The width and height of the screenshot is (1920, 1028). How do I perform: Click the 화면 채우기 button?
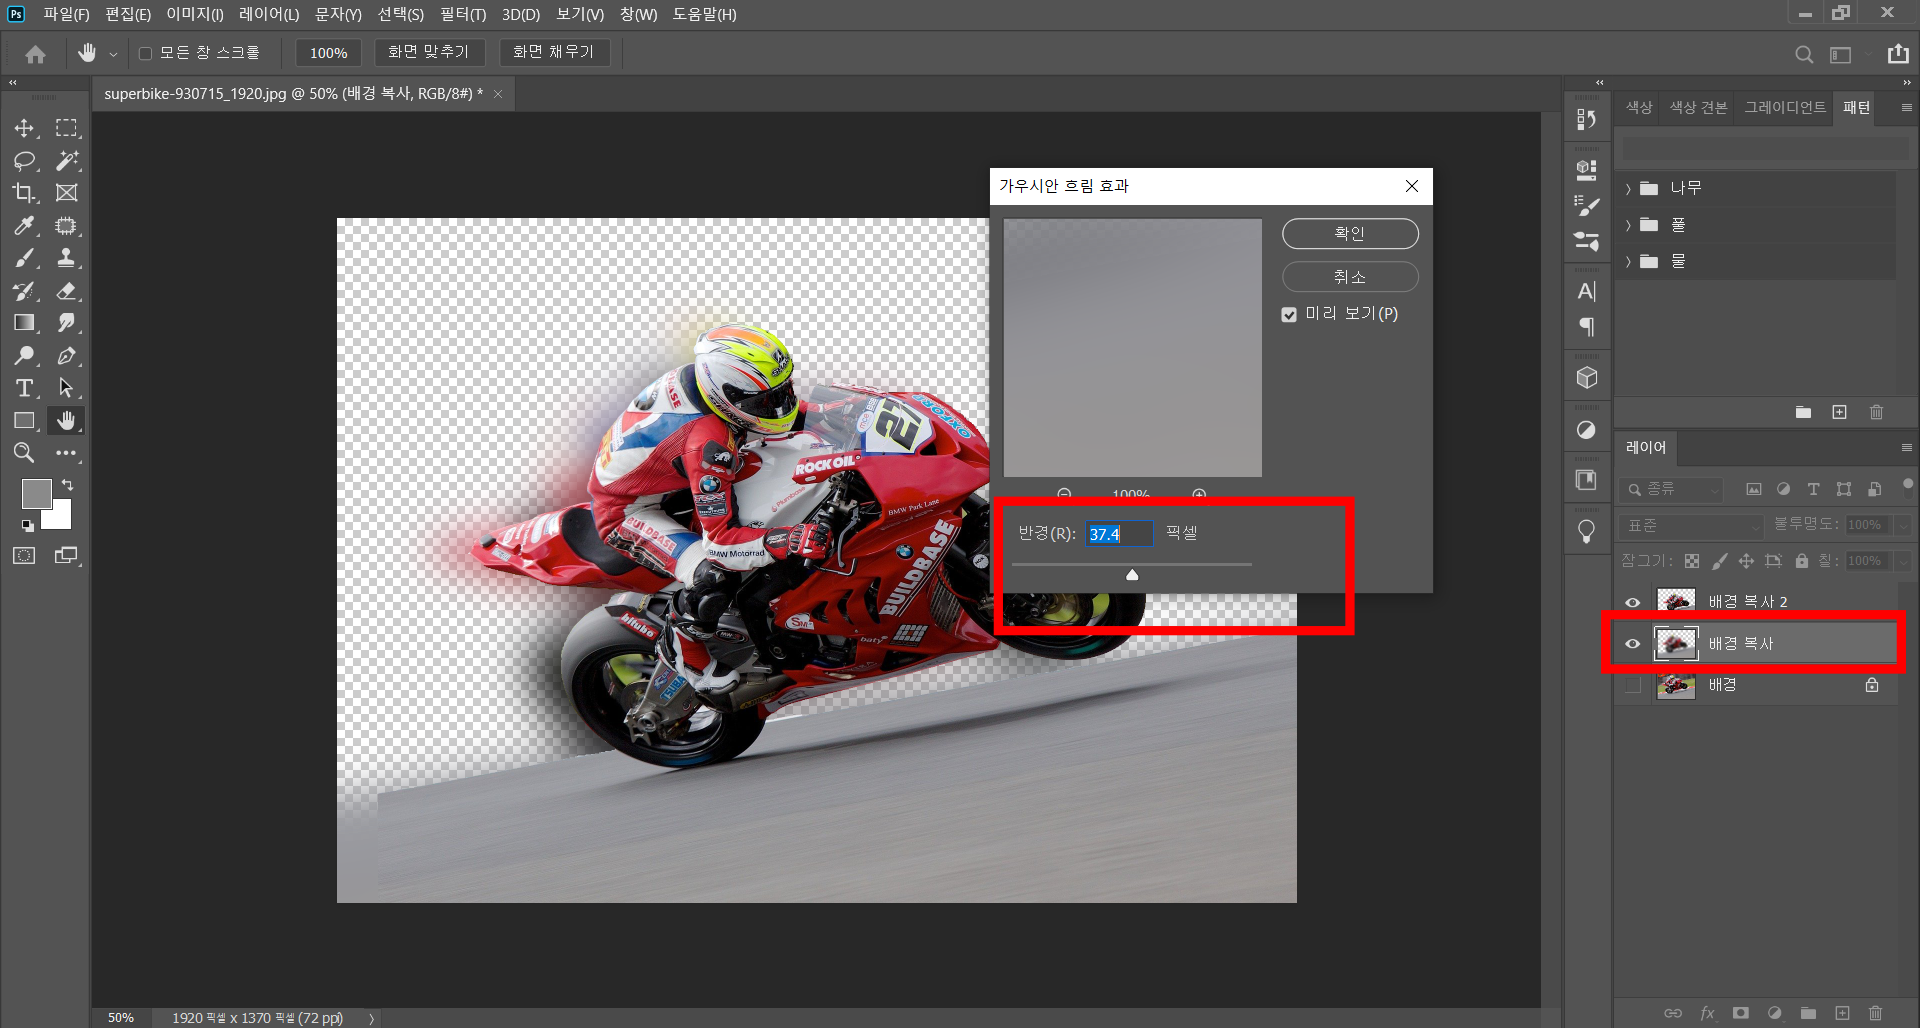[x=554, y=52]
